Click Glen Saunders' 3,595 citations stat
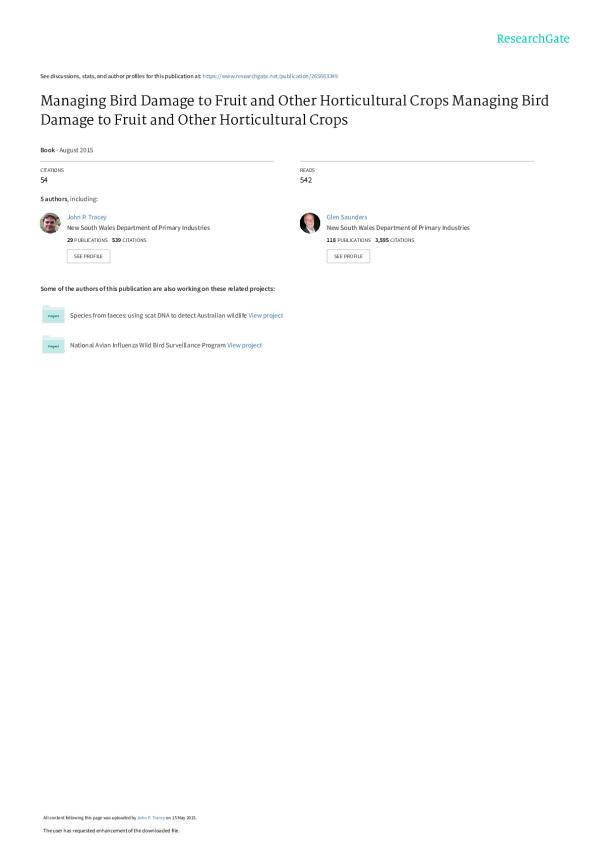 coord(394,240)
